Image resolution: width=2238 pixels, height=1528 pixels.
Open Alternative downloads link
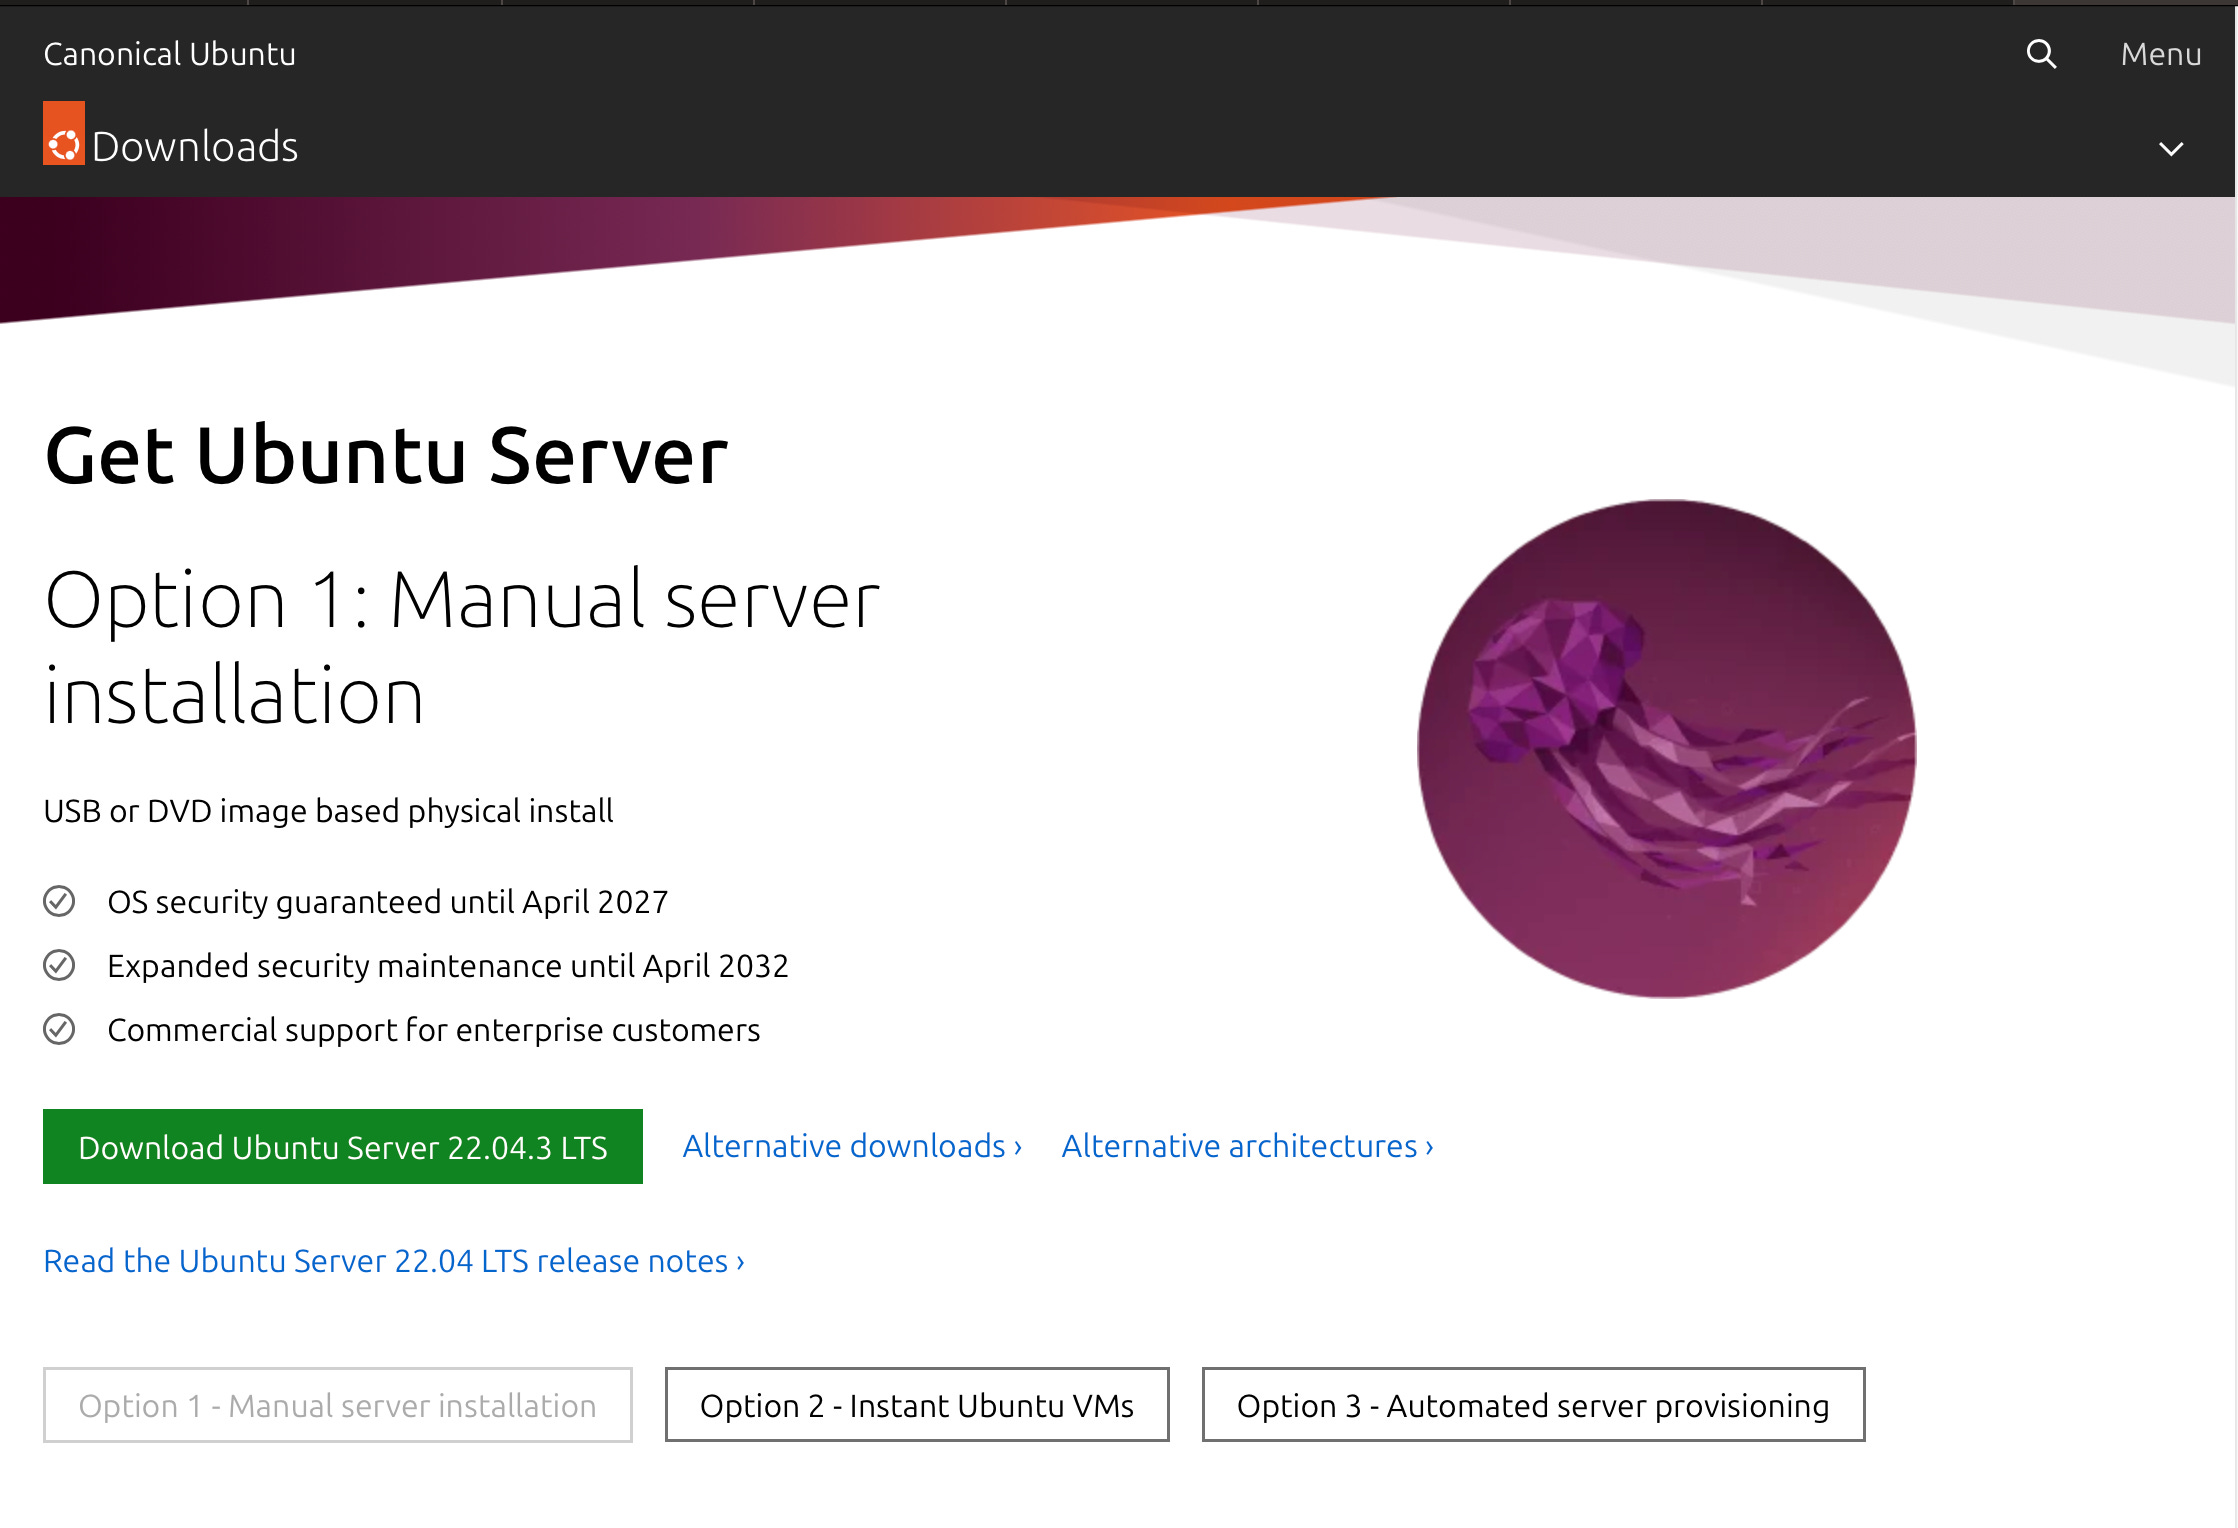point(852,1146)
